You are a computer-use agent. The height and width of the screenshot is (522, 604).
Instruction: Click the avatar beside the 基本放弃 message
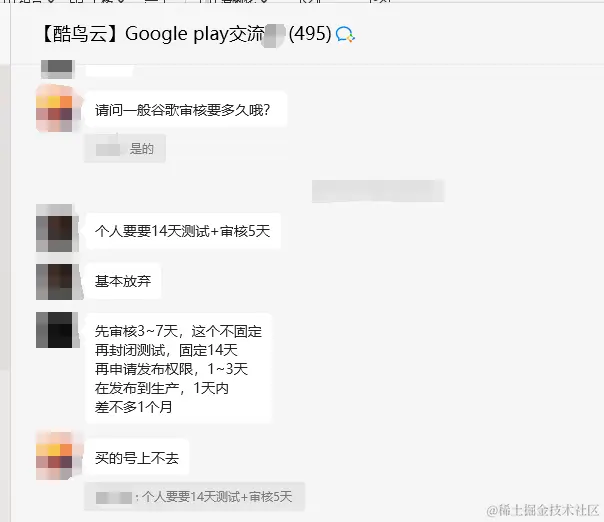point(54,282)
